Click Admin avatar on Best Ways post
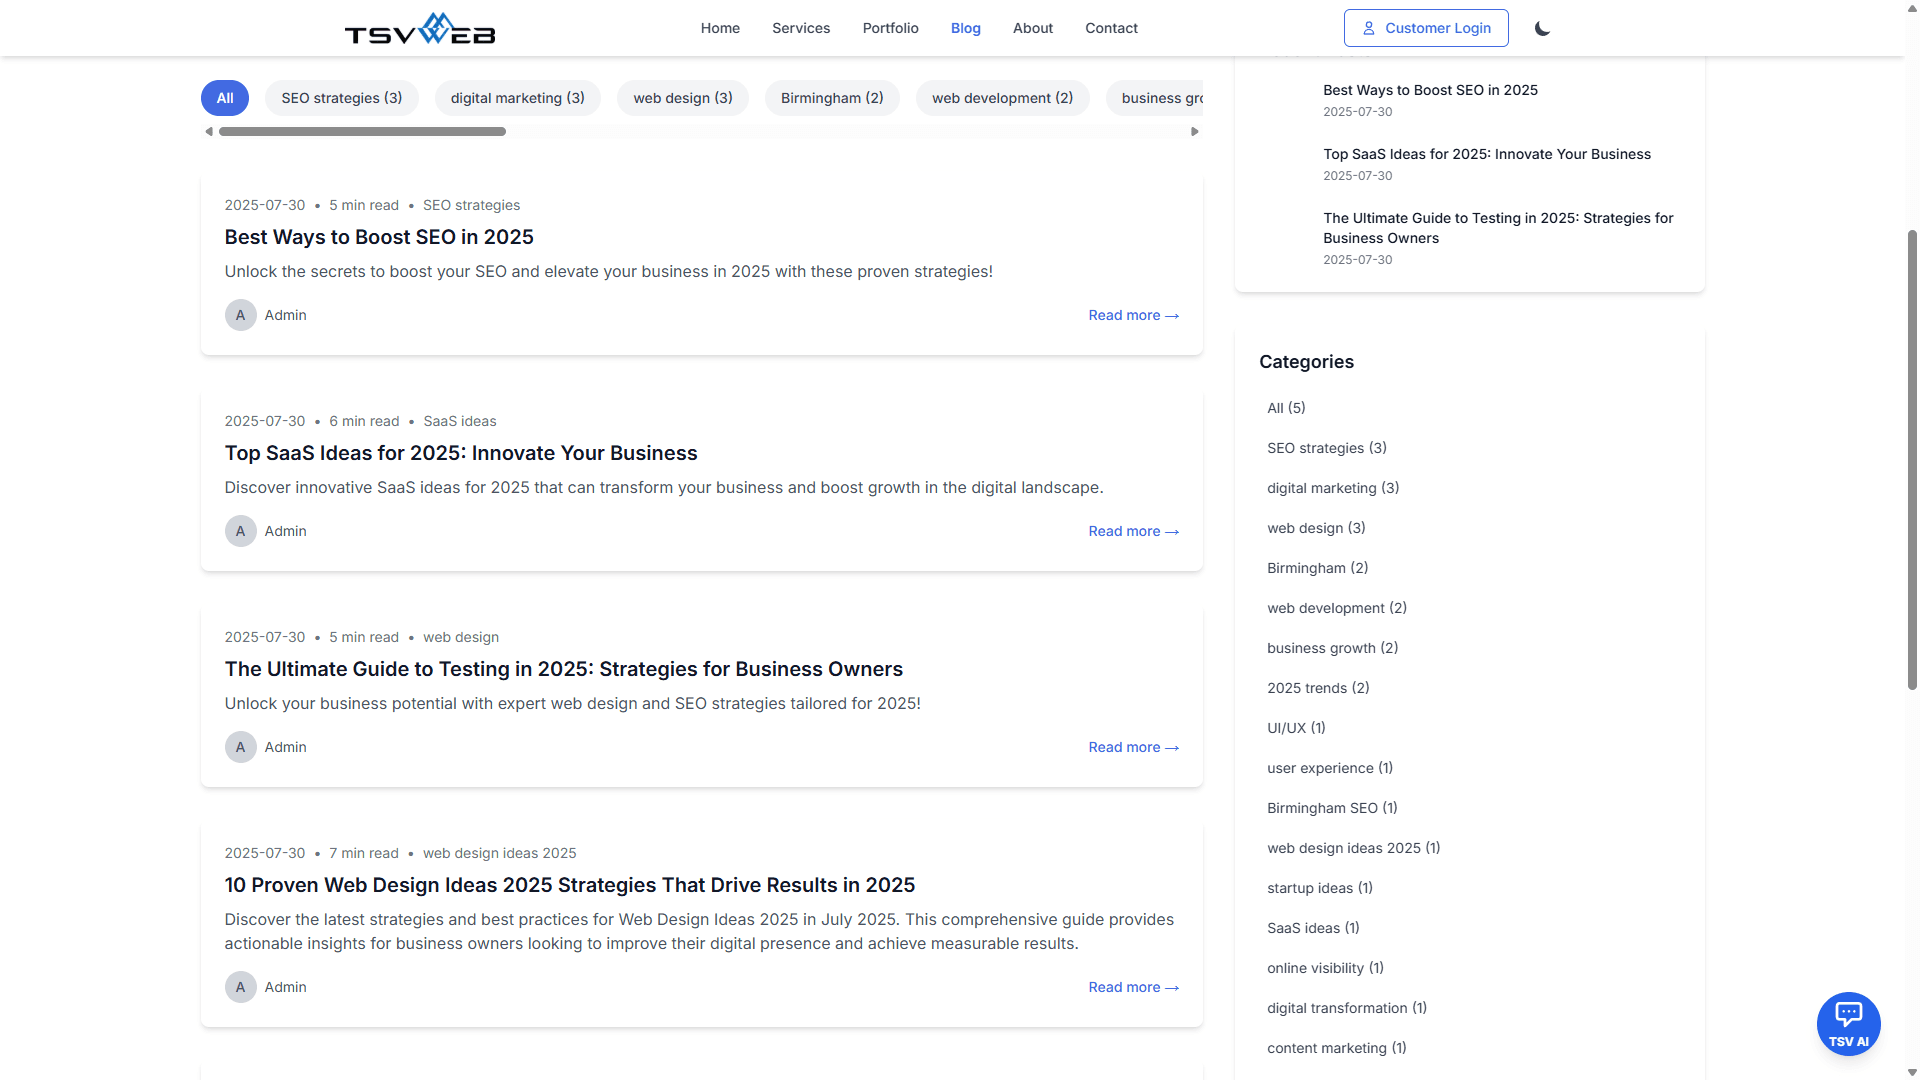 240,315
